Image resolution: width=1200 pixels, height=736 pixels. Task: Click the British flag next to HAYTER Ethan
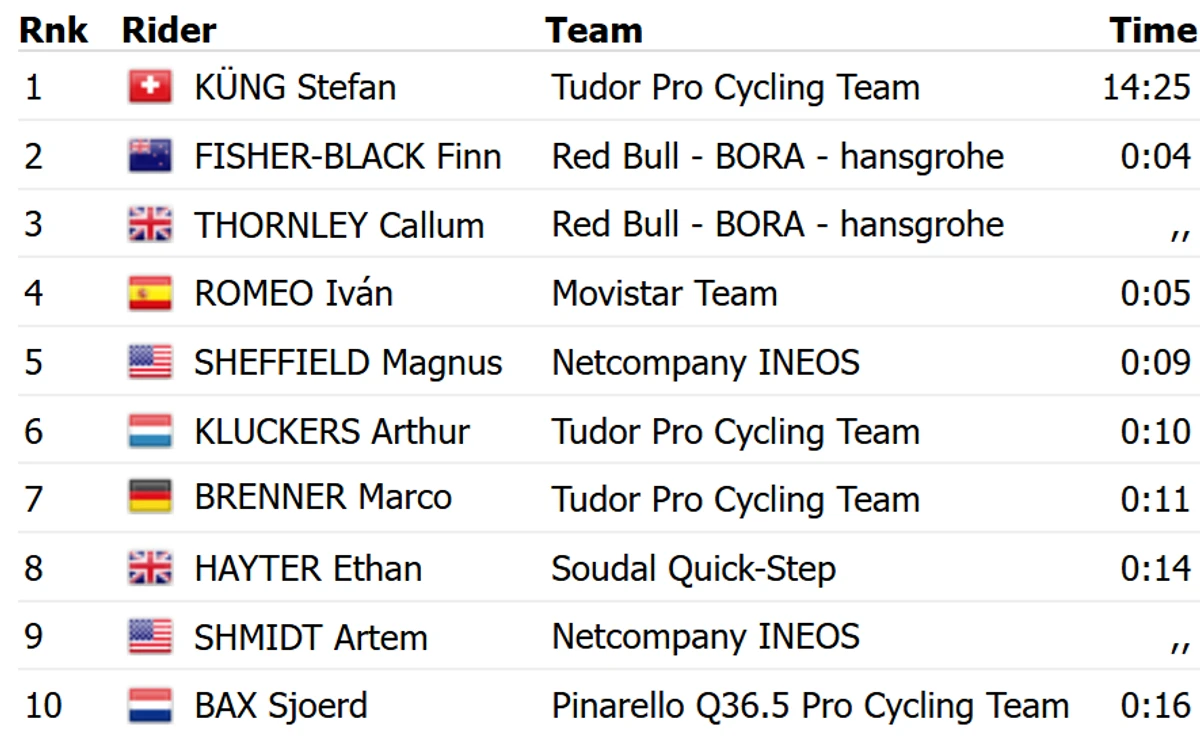[x=150, y=568]
